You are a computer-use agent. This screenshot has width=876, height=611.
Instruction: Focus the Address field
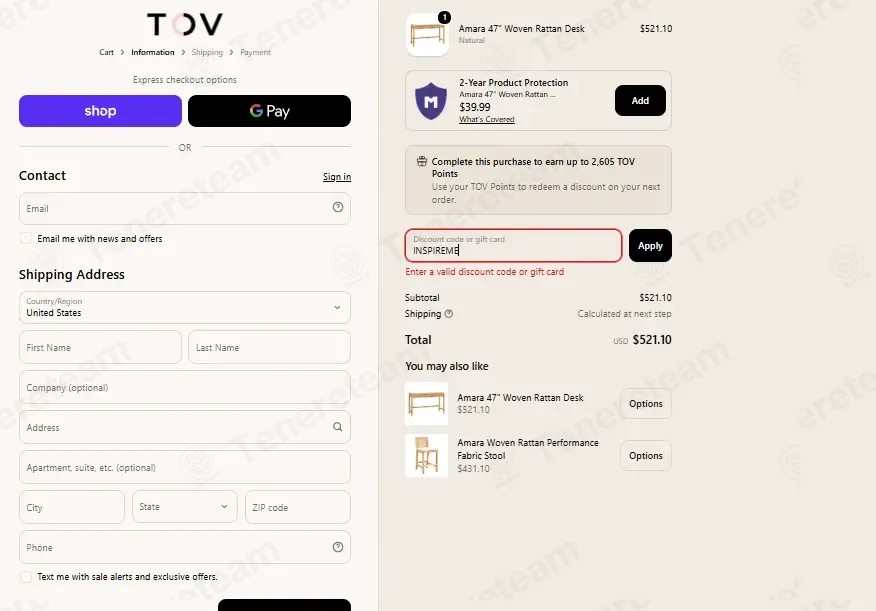pos(185,427)
